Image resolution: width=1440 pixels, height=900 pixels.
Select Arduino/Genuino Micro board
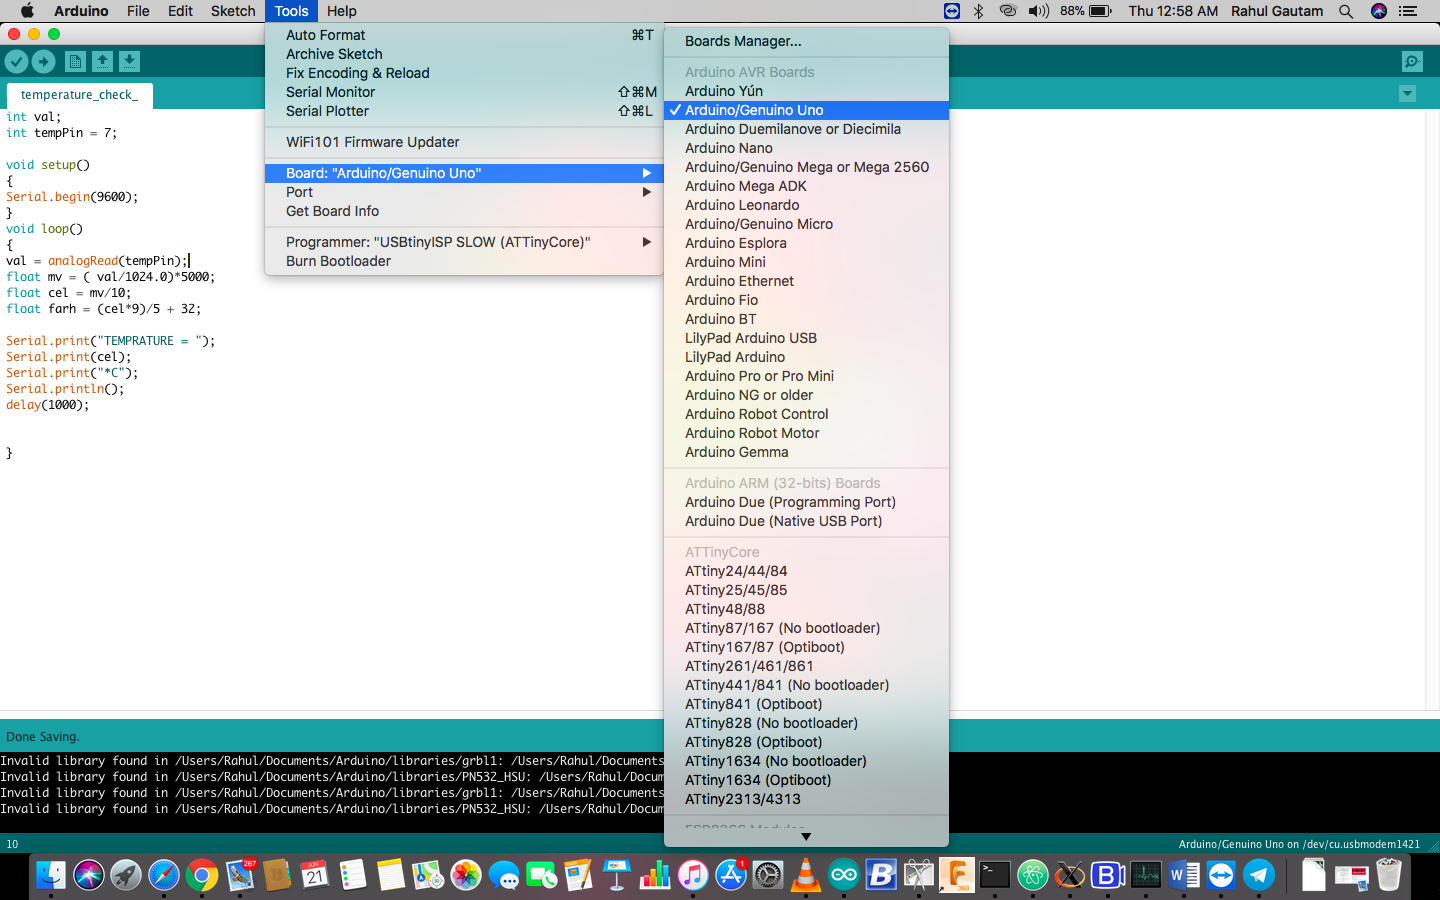tap(806, 224)
